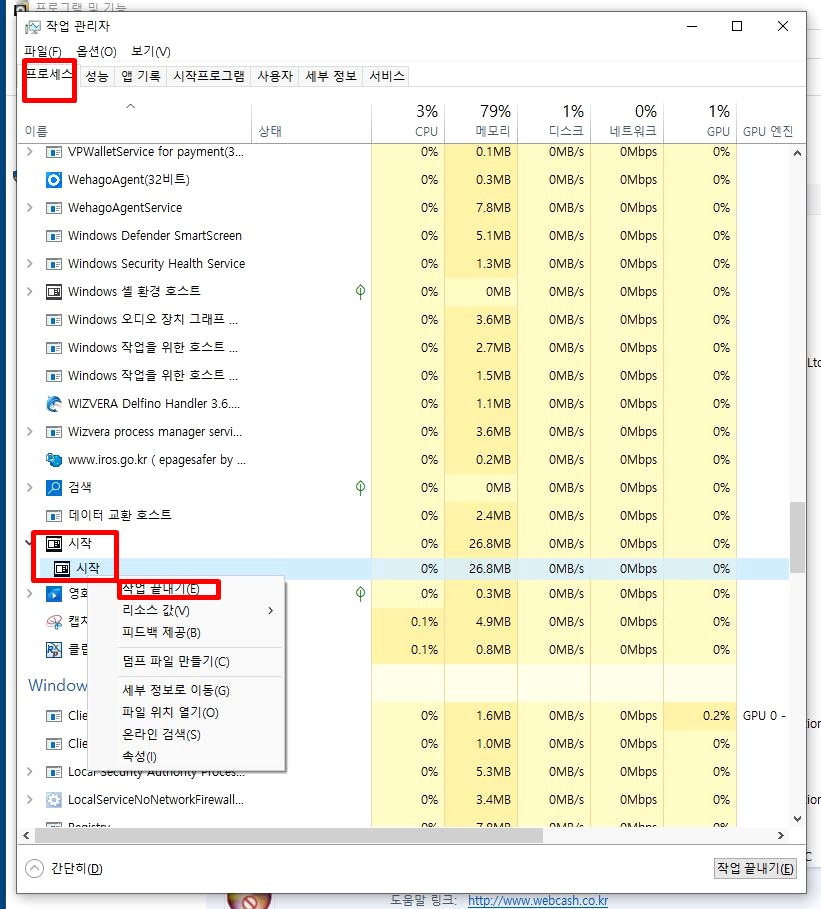This screenshot has width=821, height=909.
Task: Click the Local Security Authority process icon
Action: tap(54, 772)
